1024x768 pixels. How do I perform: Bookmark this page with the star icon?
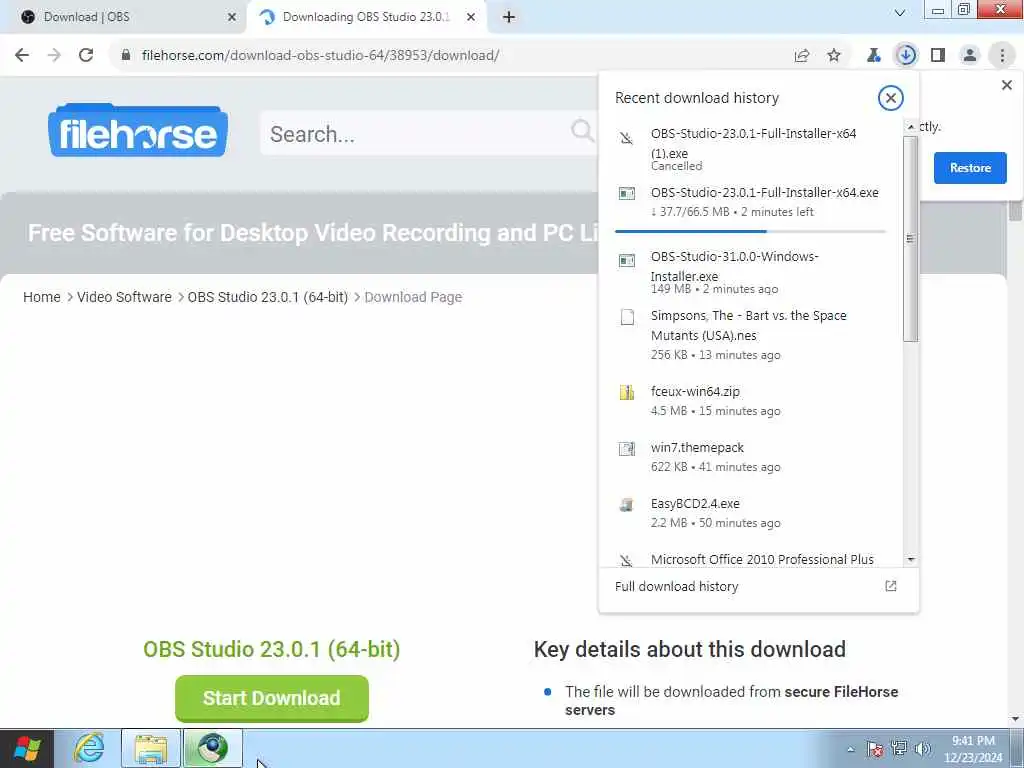tap(834, 56)
